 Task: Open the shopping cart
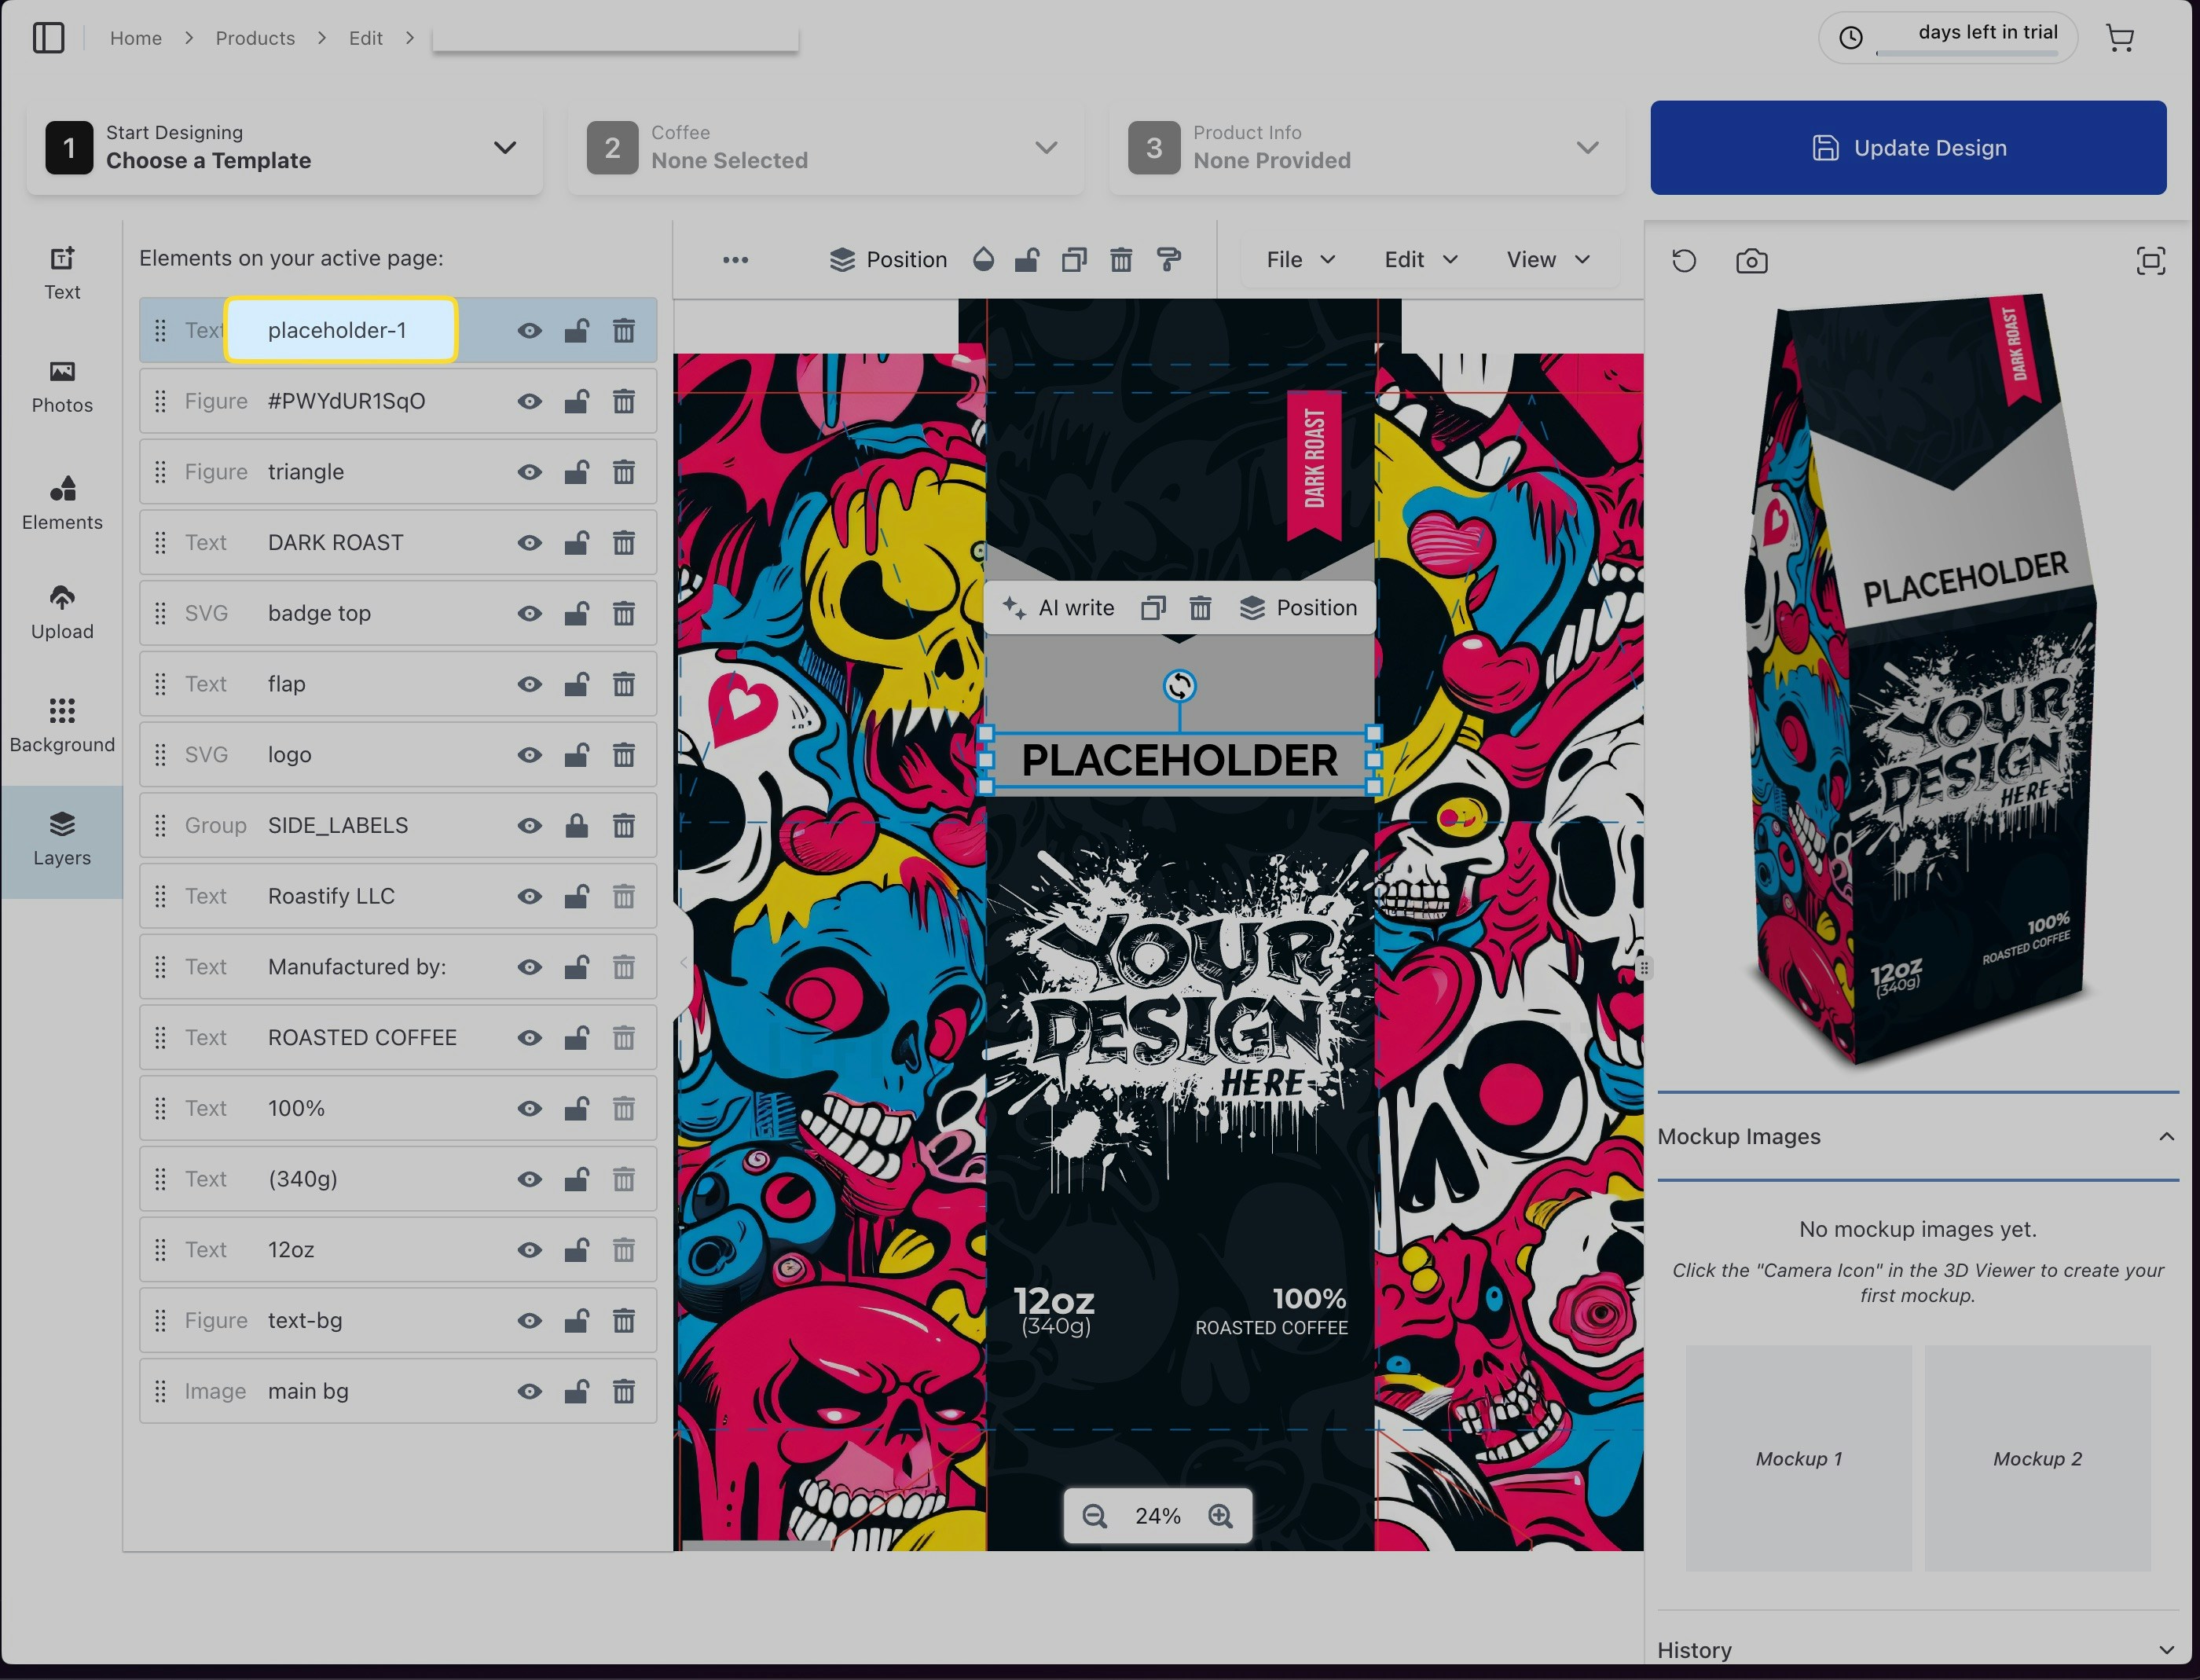click(2119, 38)
